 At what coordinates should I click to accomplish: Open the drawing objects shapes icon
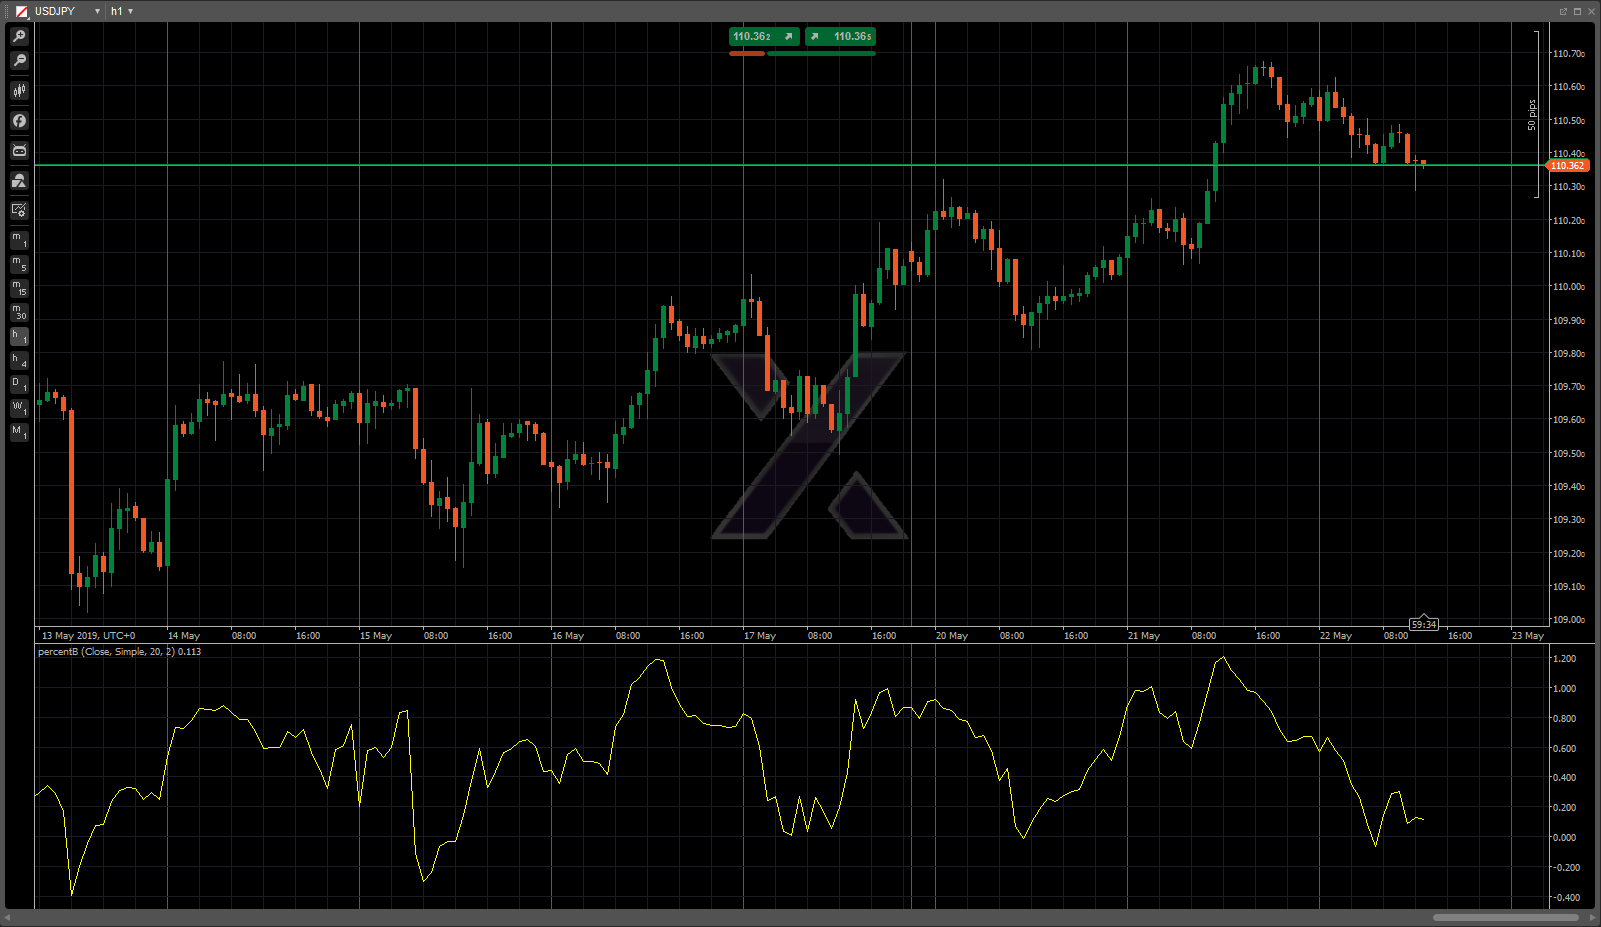(x=19, y=181)
